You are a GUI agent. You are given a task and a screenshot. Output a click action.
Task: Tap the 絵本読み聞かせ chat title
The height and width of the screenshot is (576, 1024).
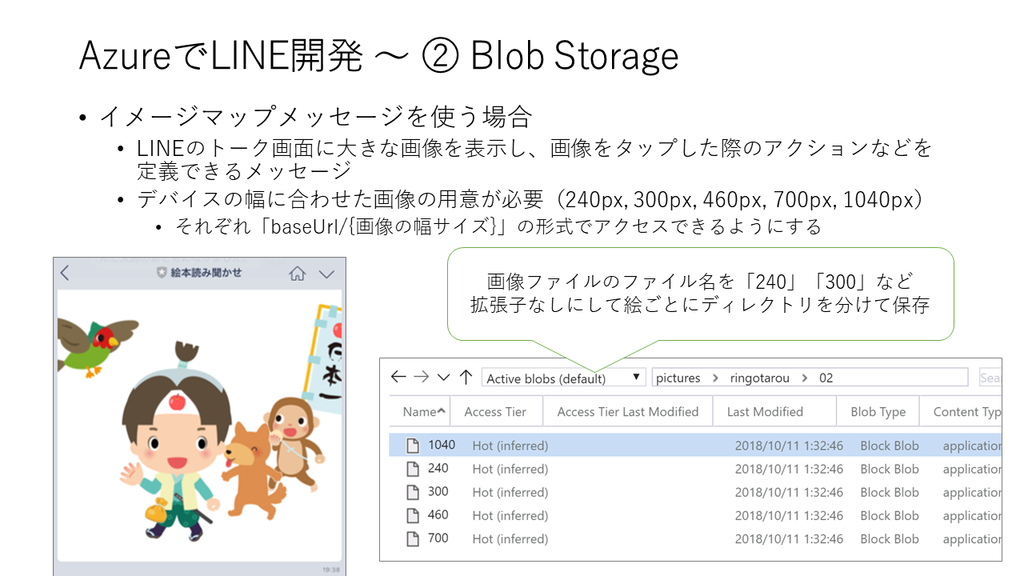point(206,273)
